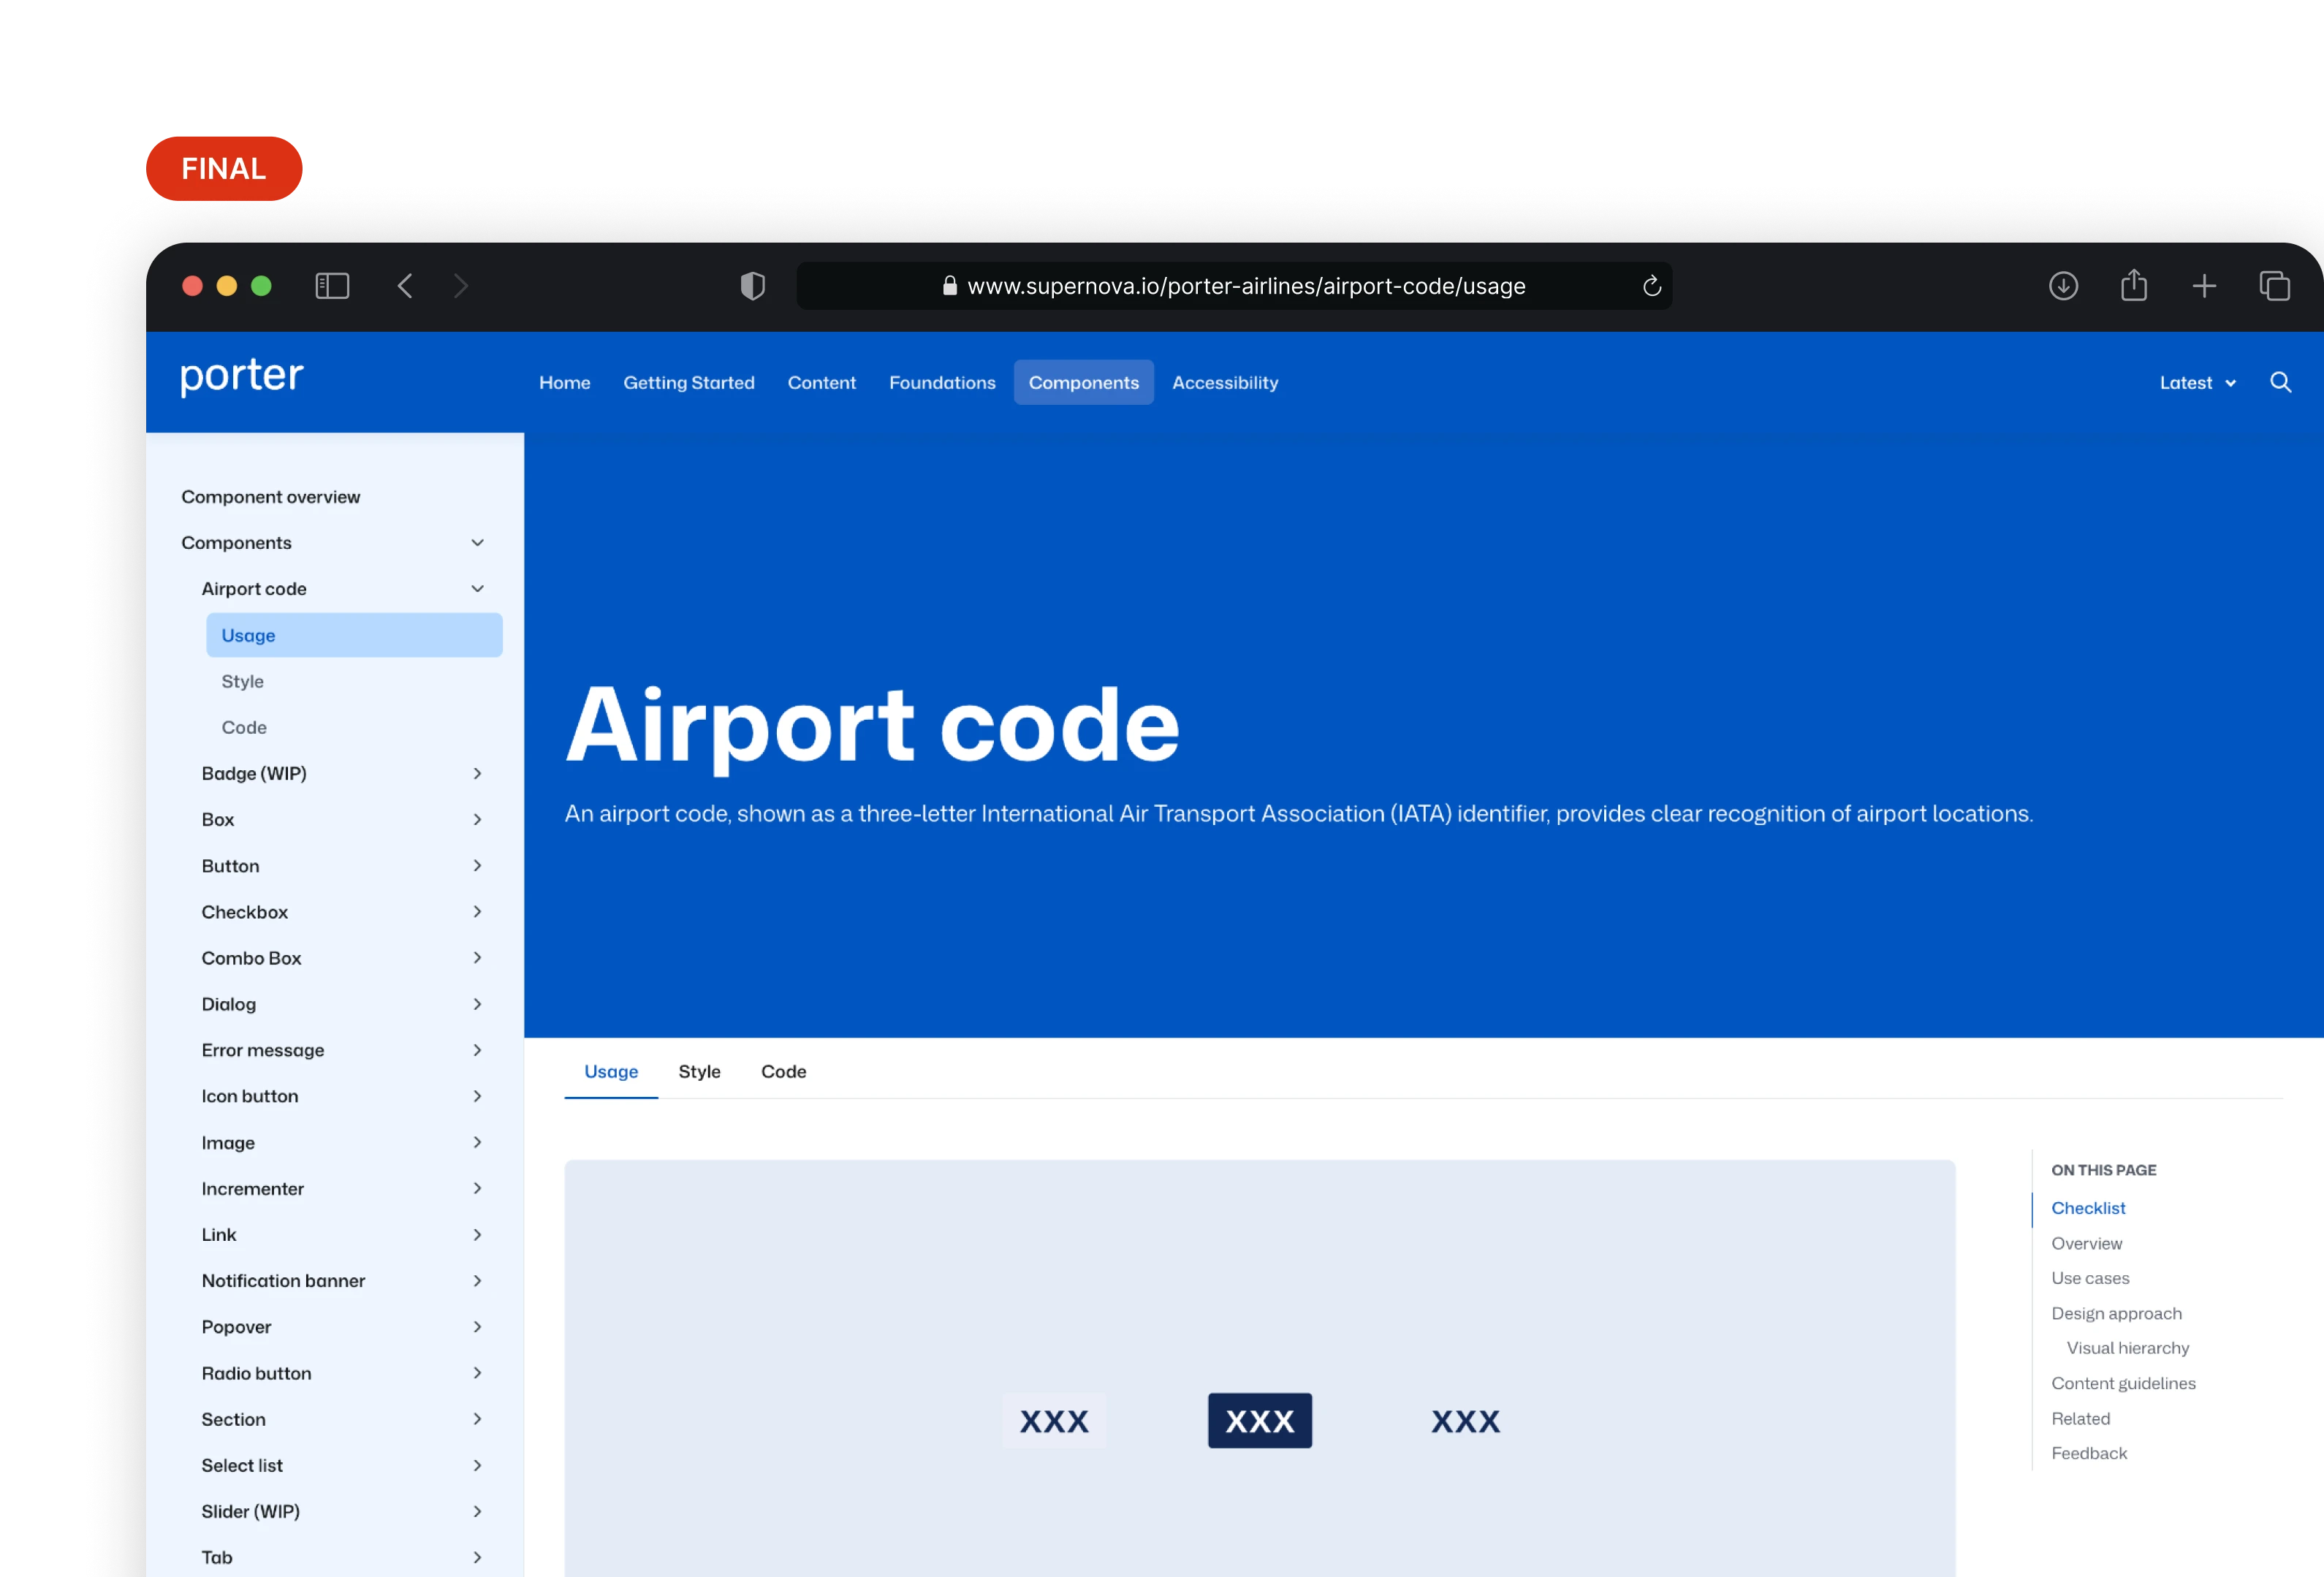The height and width of the screenshot is (1577, 2324).
Task: Open the Safari share sheet
Action: pos(2134,284)
